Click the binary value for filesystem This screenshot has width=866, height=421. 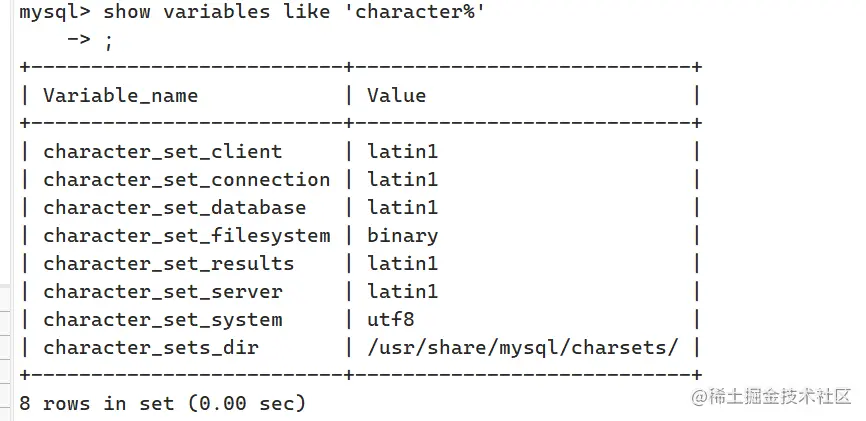coord(403,236)
